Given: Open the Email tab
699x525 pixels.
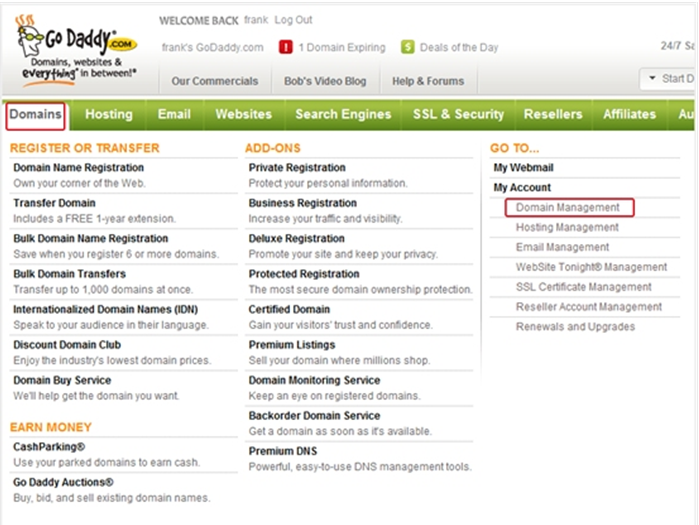Looking at the screenshot, I should tap(174, 115).
